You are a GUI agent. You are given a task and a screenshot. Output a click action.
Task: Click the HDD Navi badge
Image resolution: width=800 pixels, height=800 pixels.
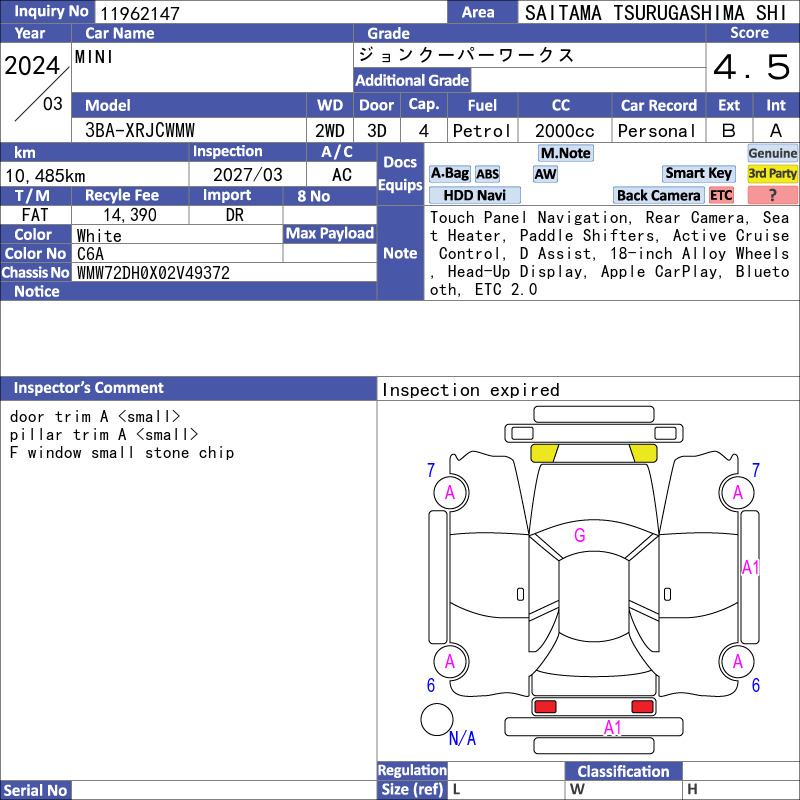coord(474,195)
